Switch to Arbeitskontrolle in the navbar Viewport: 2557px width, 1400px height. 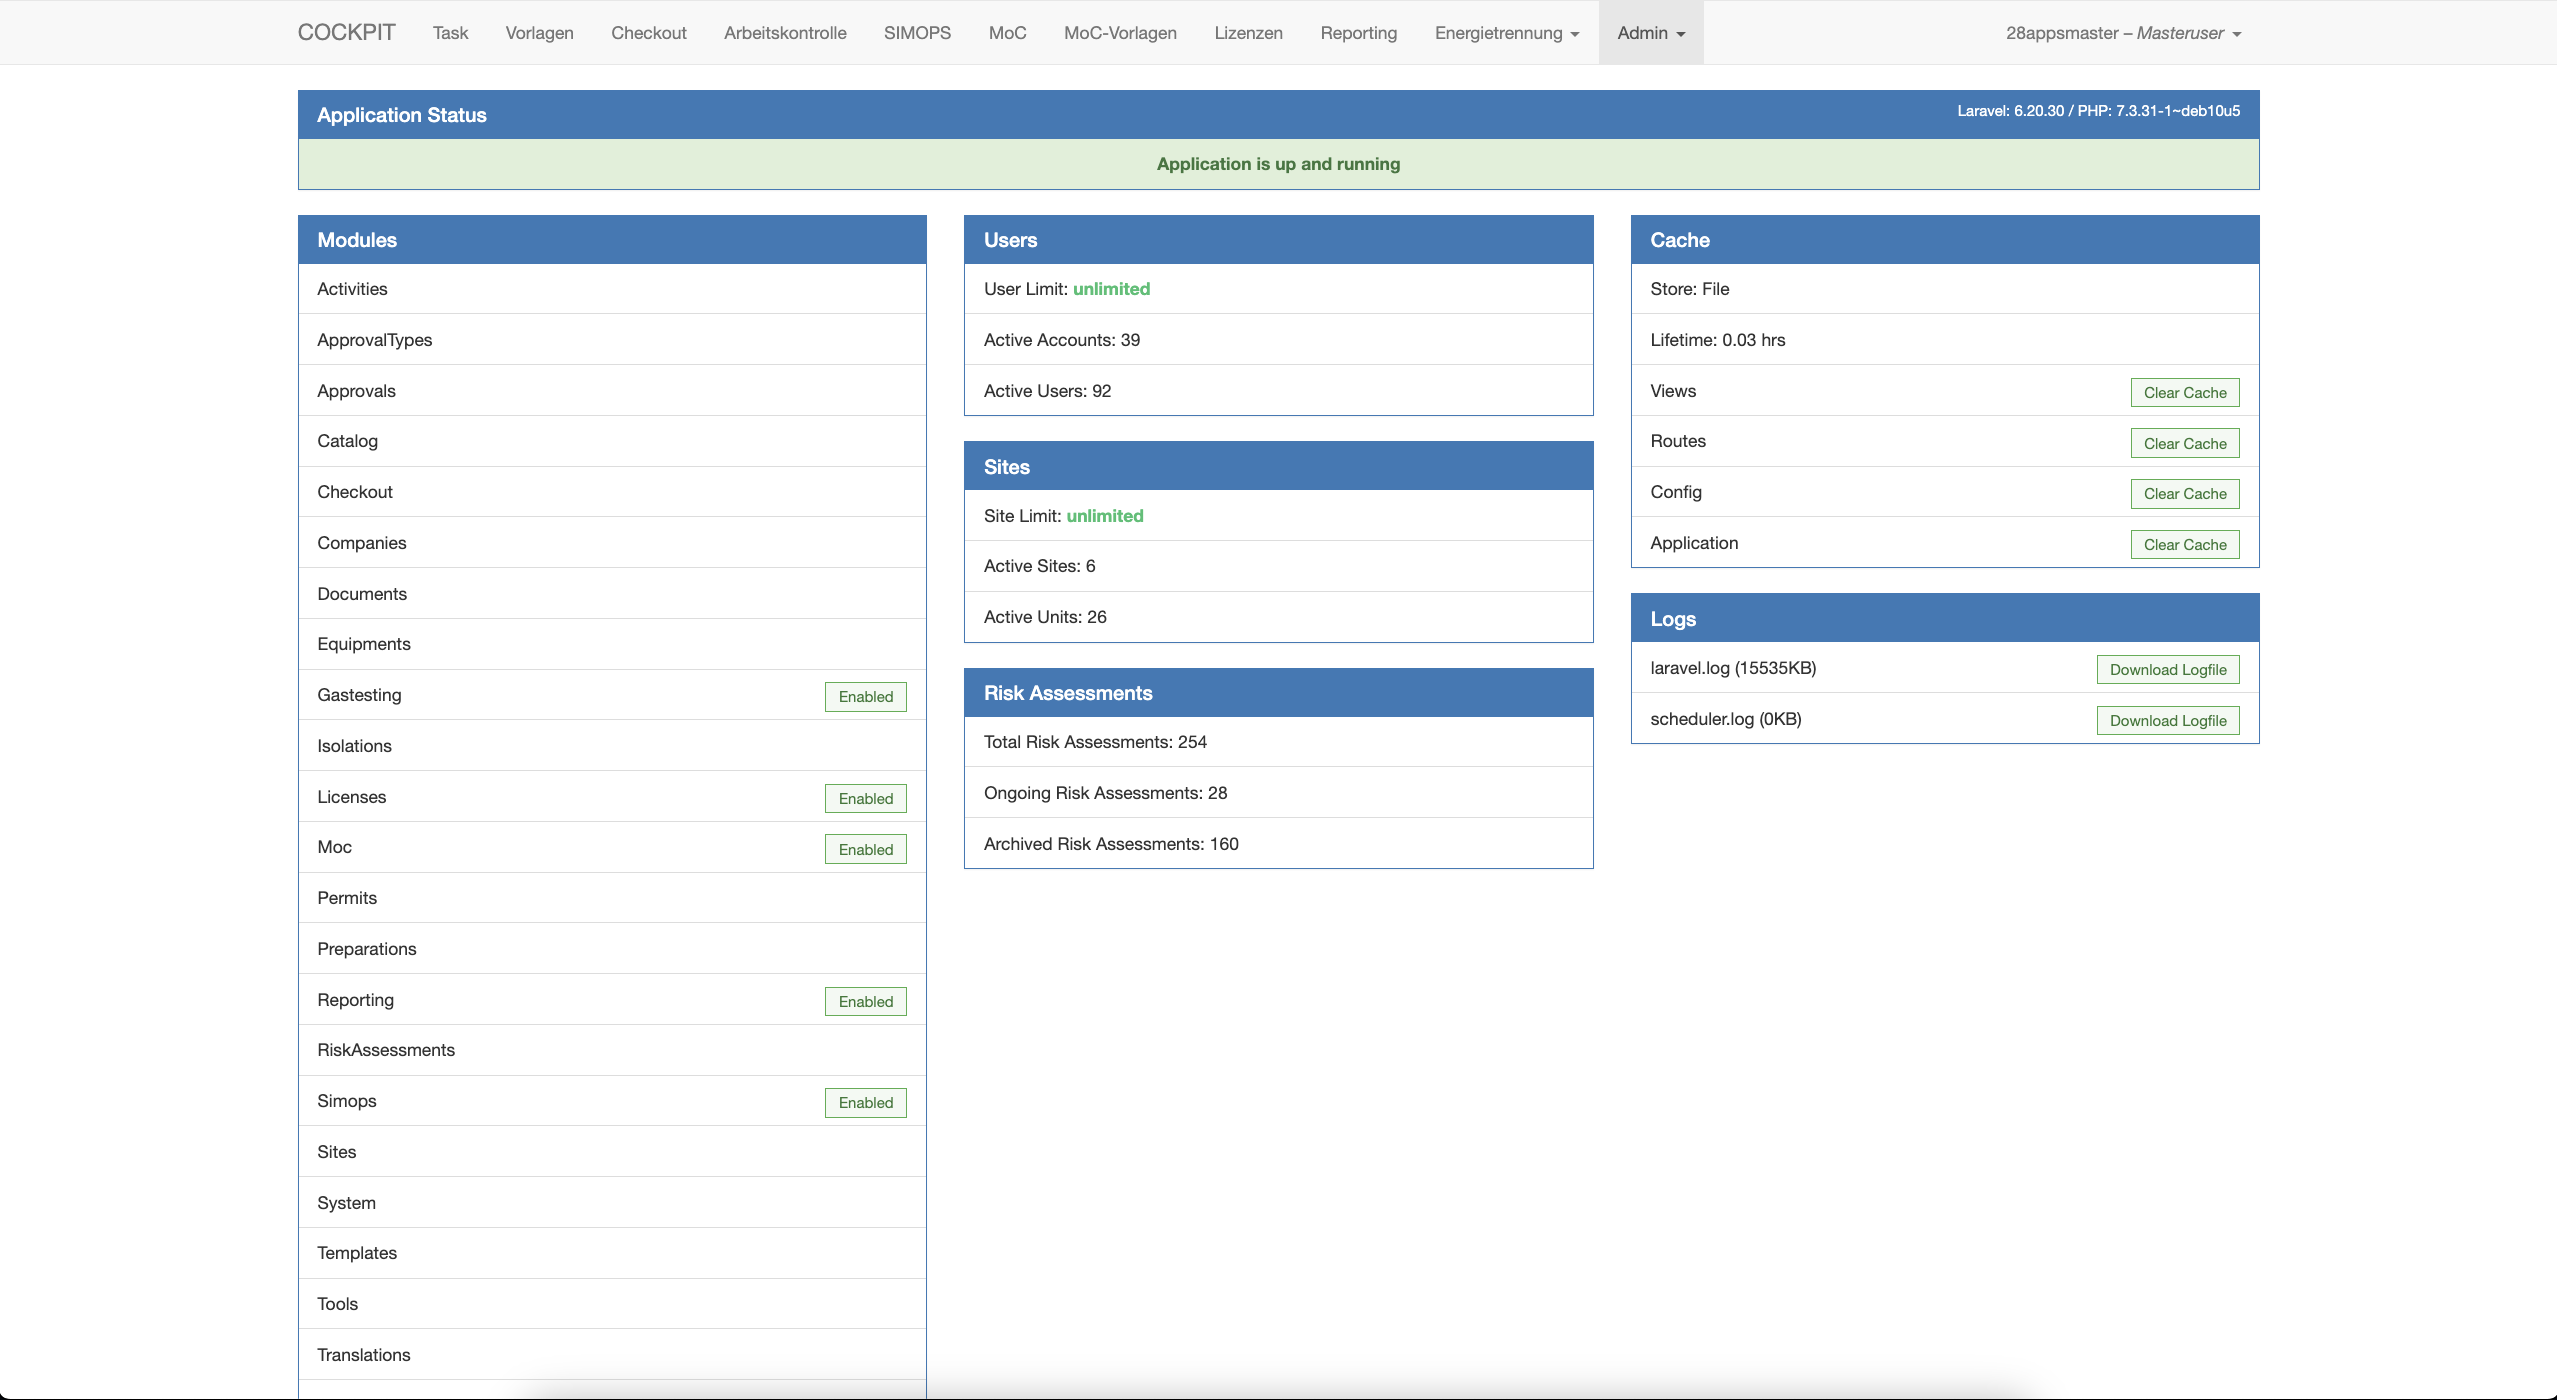pyautogui.click(x=785, y=33)
